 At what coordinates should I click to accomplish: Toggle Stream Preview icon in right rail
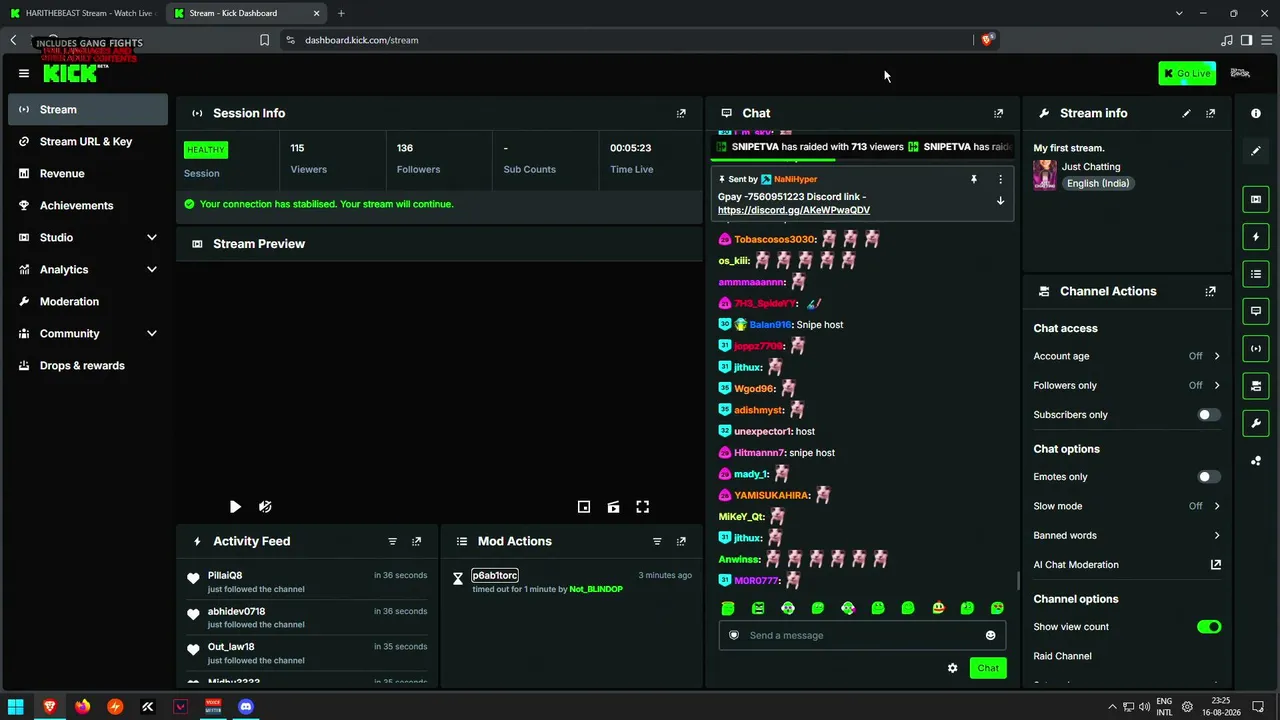[1256, 199]
